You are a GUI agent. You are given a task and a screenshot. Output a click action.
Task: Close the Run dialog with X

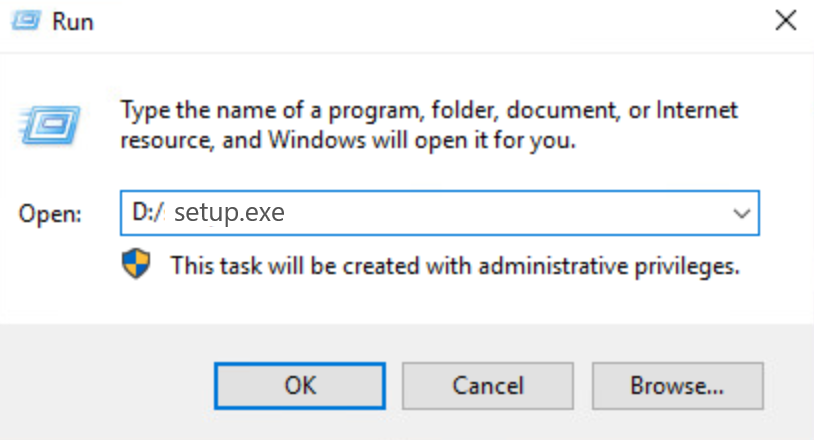pos(786,21)
